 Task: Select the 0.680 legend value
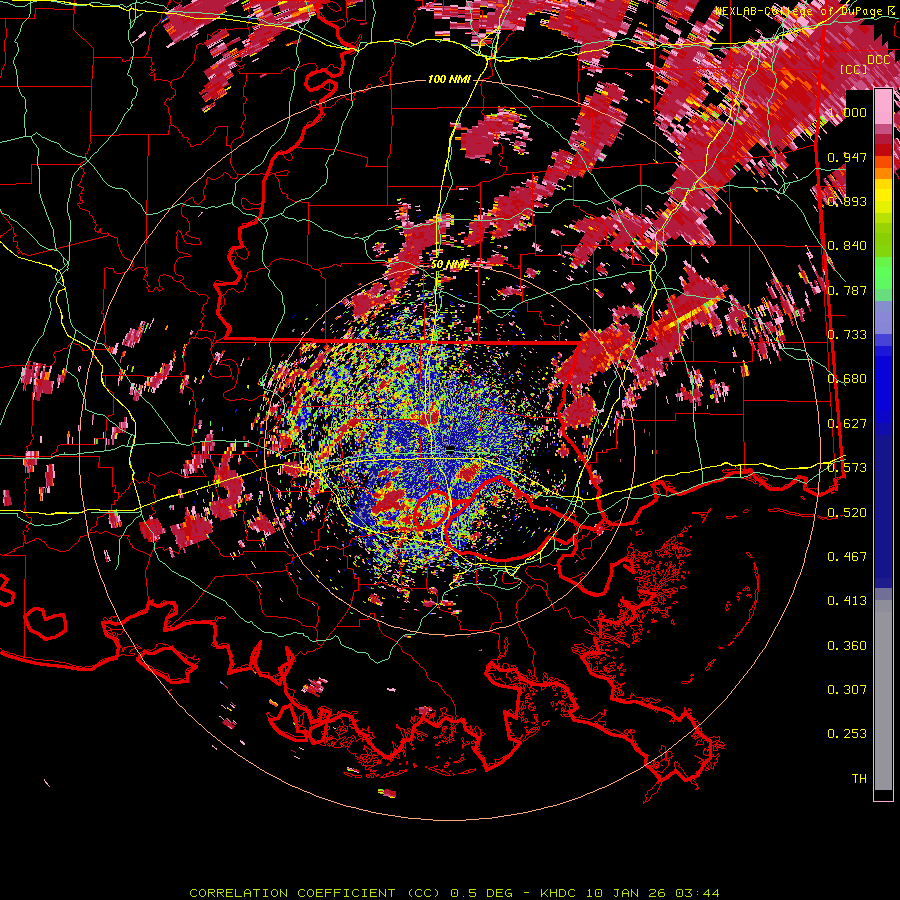pos(847,379)
